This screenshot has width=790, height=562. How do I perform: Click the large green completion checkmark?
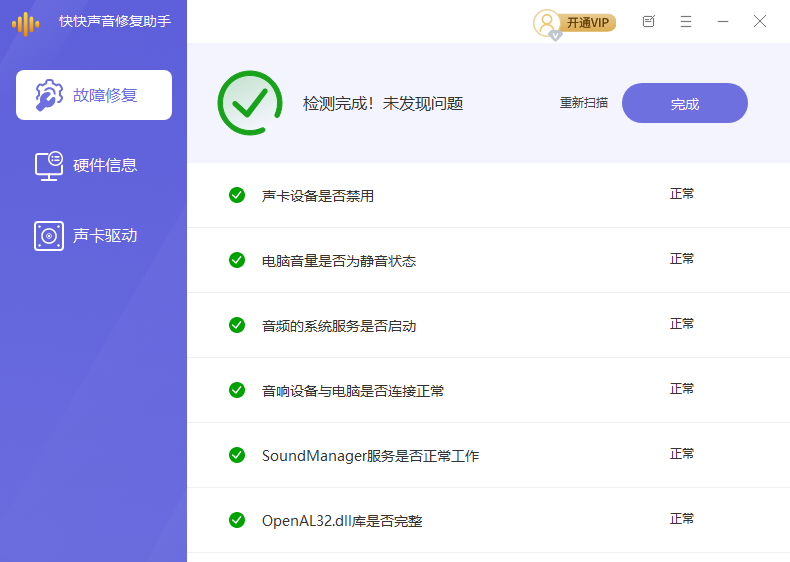click(x=249, y=103)
